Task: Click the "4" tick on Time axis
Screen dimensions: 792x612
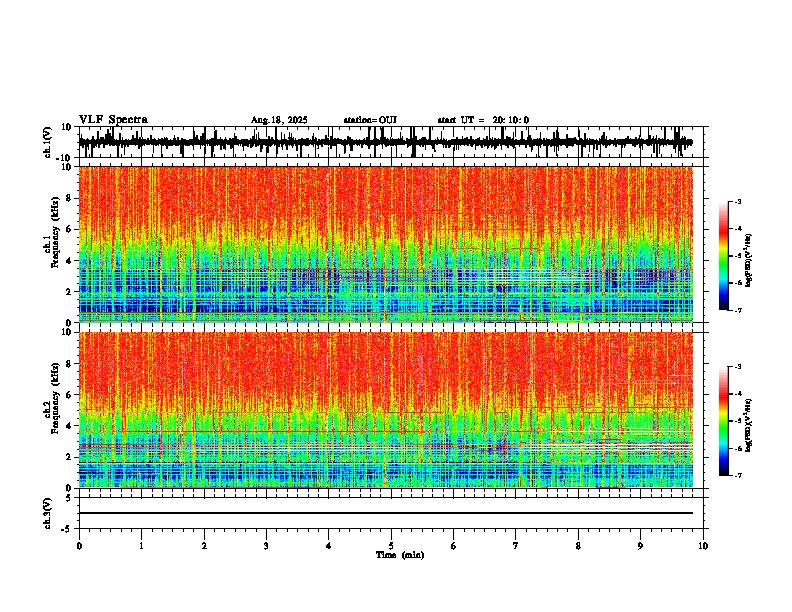Action: (329, 546)
